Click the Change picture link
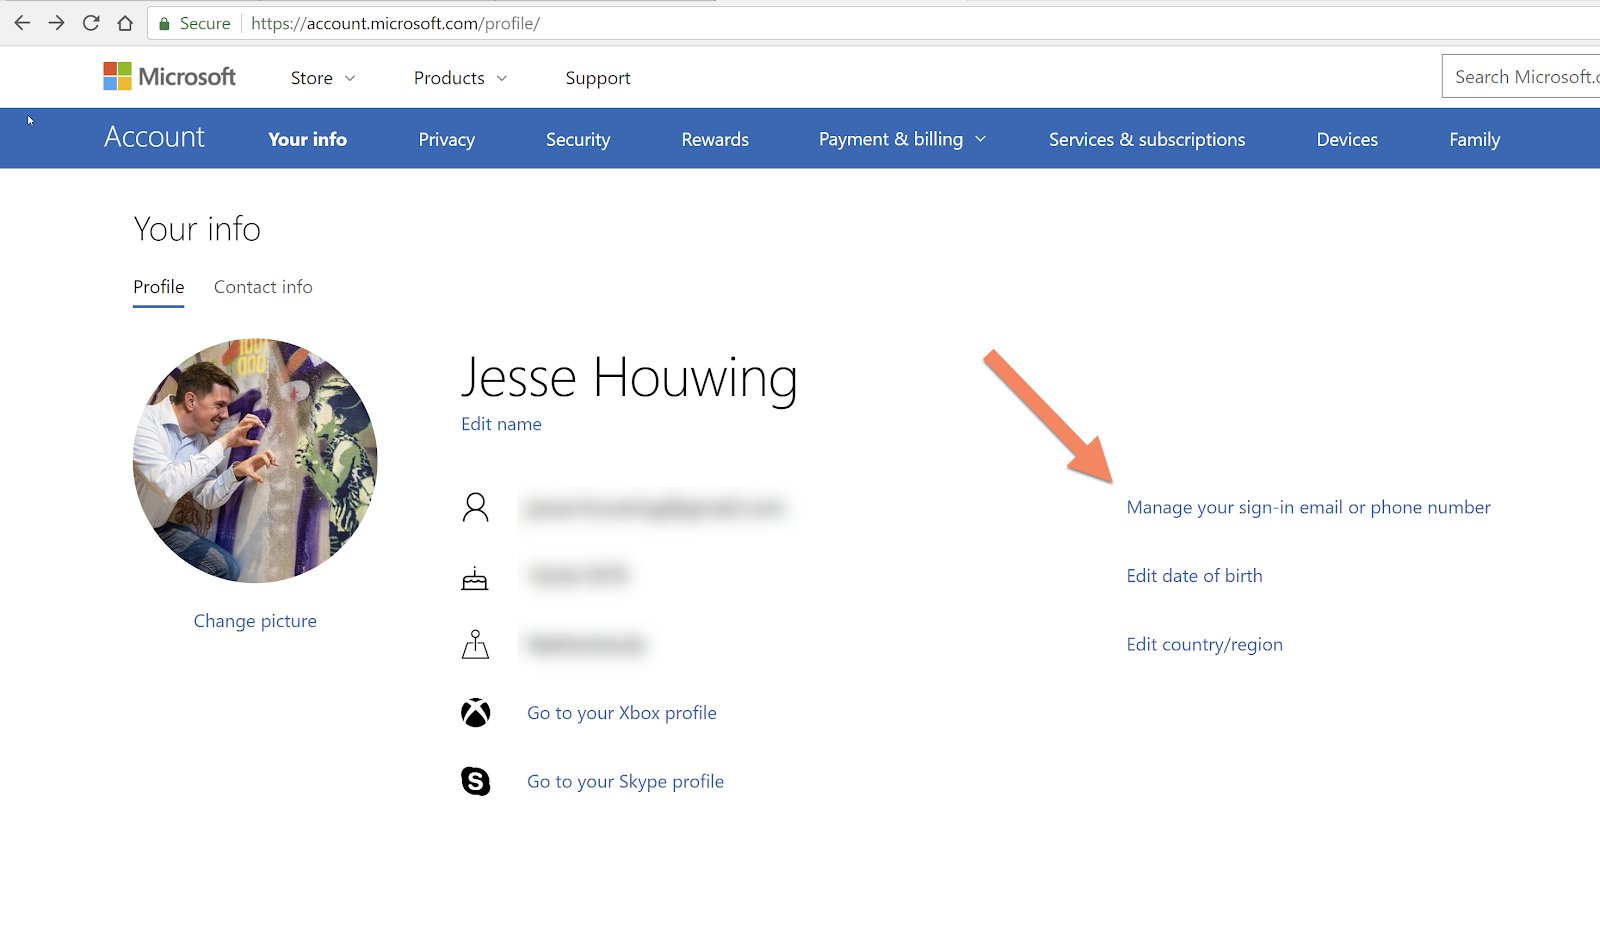Viewport: 1600px width, 939px height. 255,621
